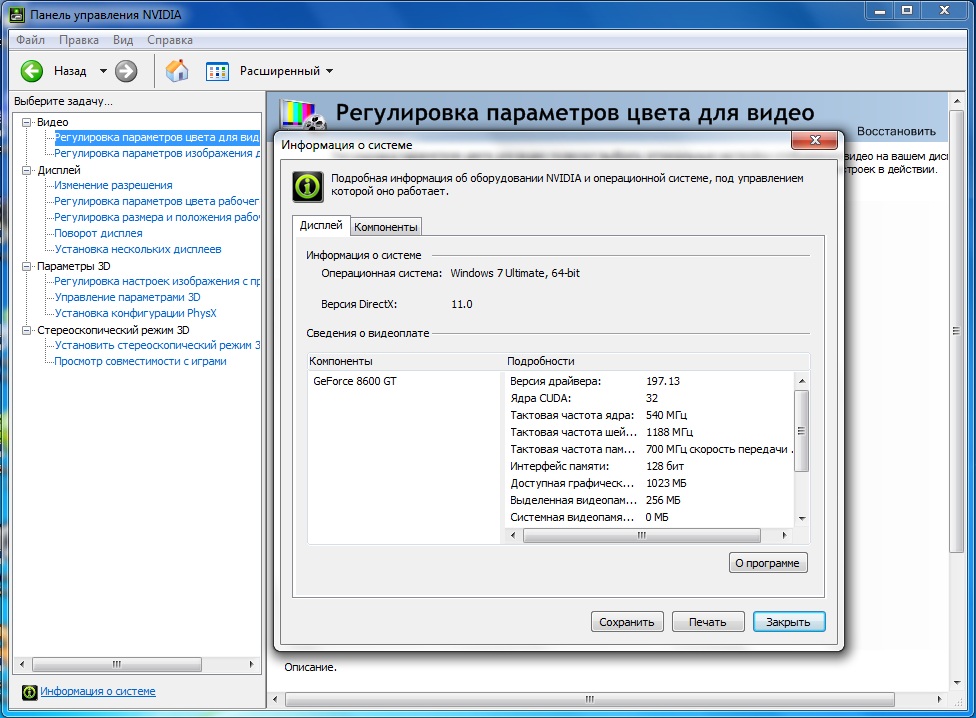
Task: Select Регулировка параметров цвета для видео item
Action: 156,138
